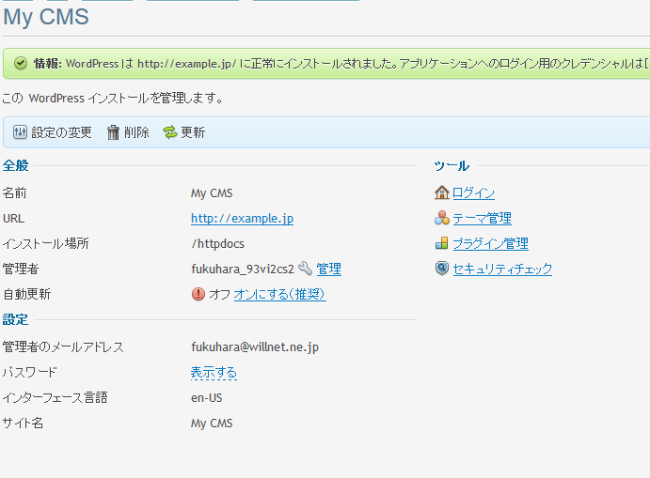Open the プラグイン管理 link
This screenshot has height=478, width=650.
click(x=490, y=243)
